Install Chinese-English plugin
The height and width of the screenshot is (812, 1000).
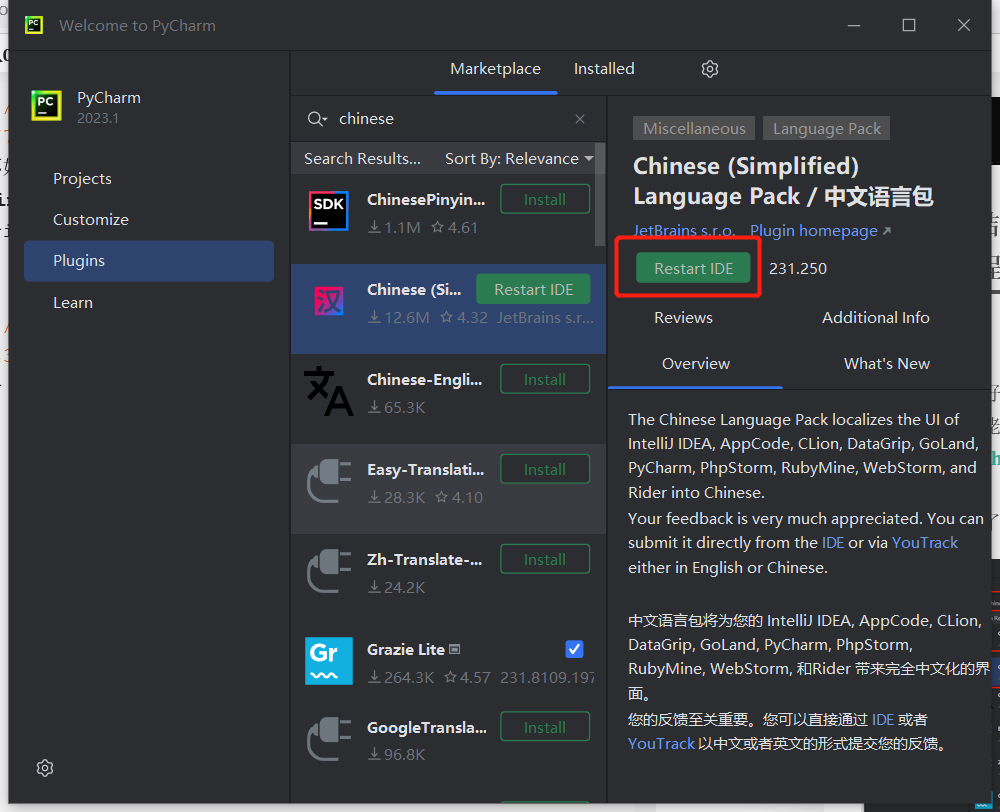[x=545, y=380]
